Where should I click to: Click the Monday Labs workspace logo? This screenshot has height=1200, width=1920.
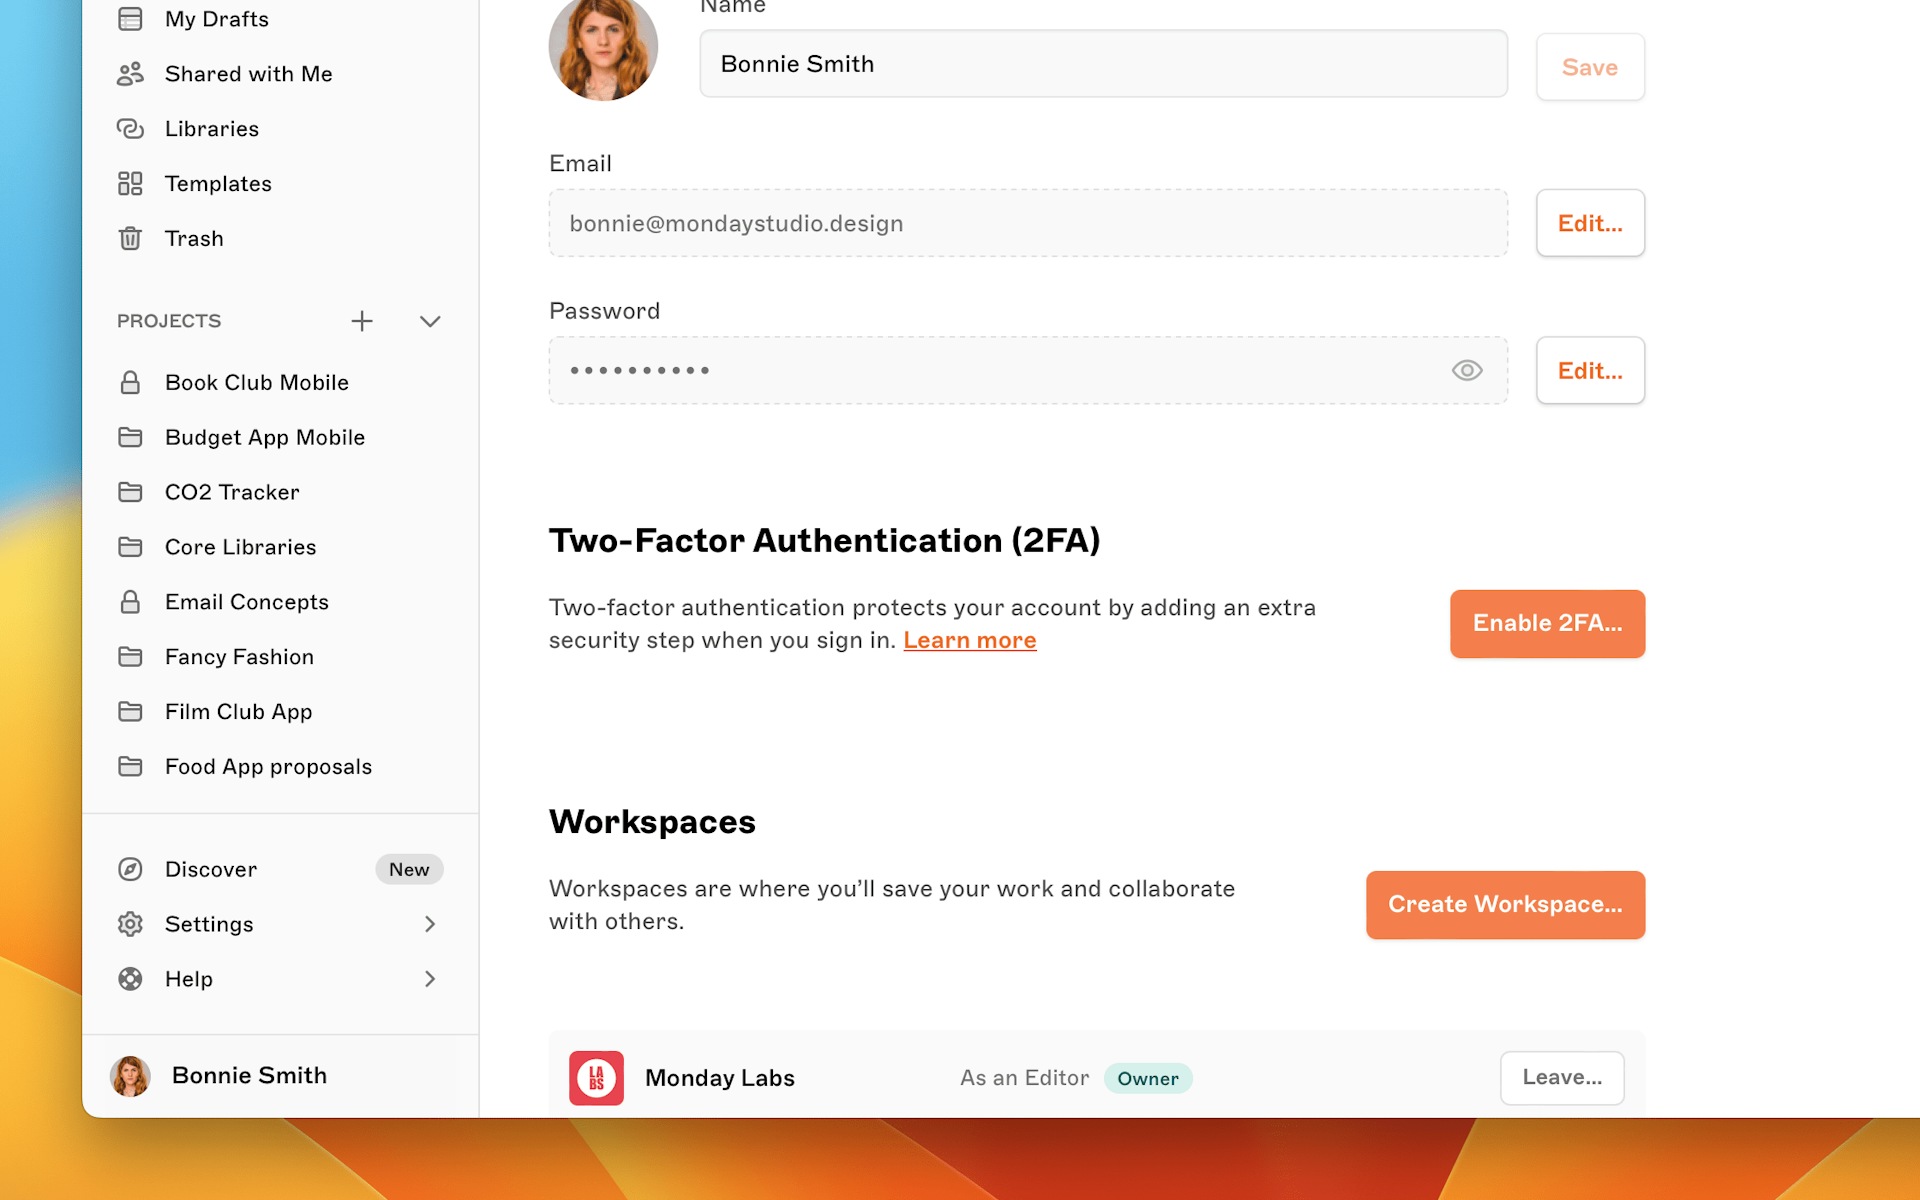[x=596, y=1078]
